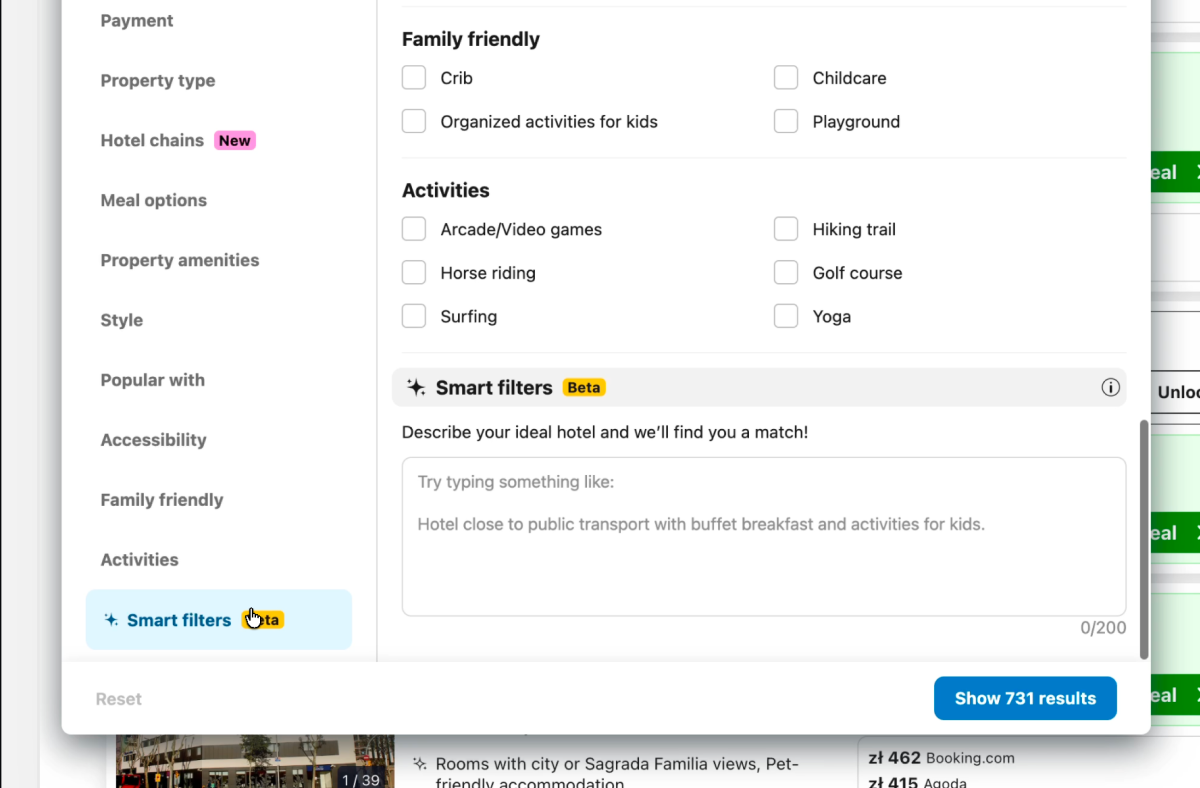Image resolution: width=1200 pixels, height=788 pixels.
Task: Click the filter panel vertical scrollbar
Action: [x=1144, y=540]
